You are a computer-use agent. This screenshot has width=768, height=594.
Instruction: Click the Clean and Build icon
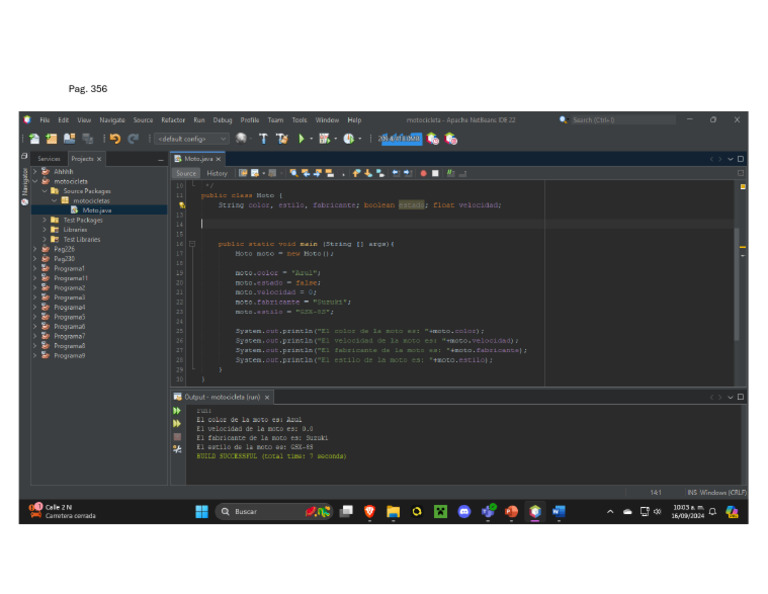point(281,139)
